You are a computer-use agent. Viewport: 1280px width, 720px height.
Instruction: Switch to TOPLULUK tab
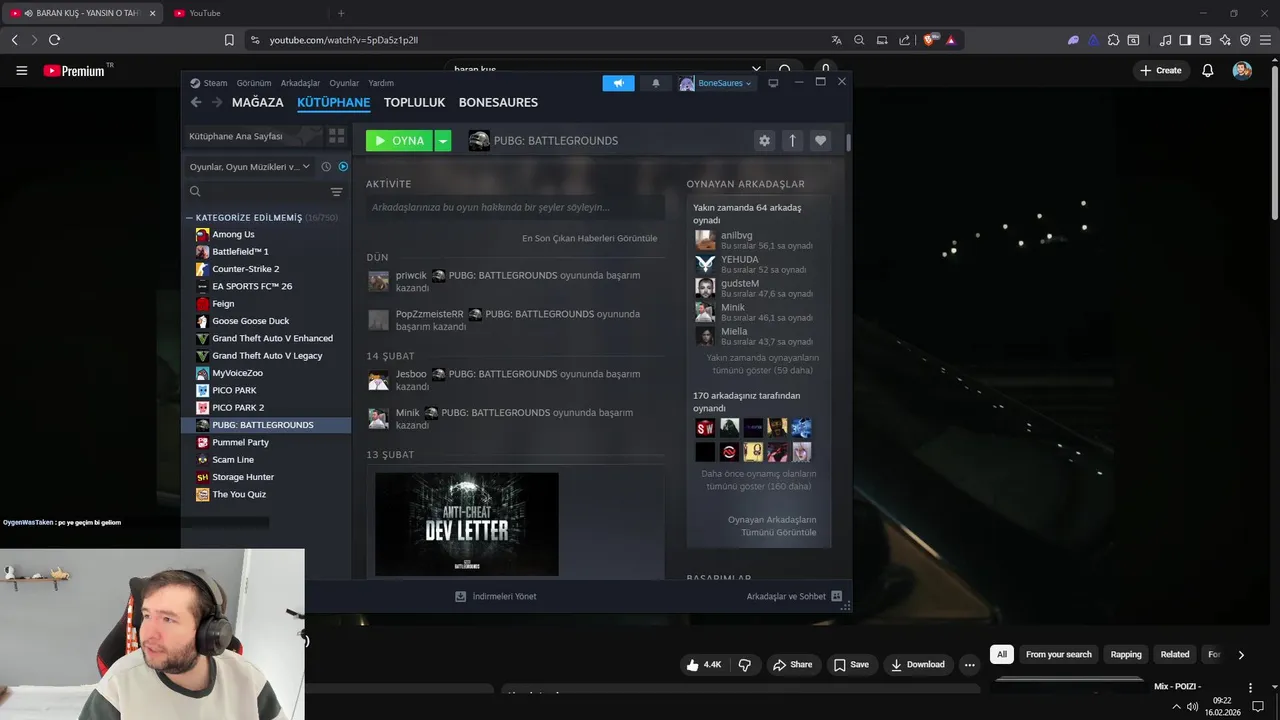pos(414,102)
